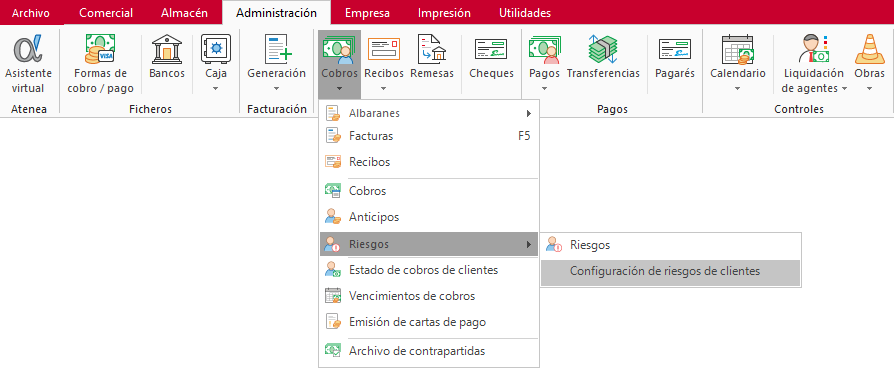Open Formas de cobro / pago icon

pos(100,49)
